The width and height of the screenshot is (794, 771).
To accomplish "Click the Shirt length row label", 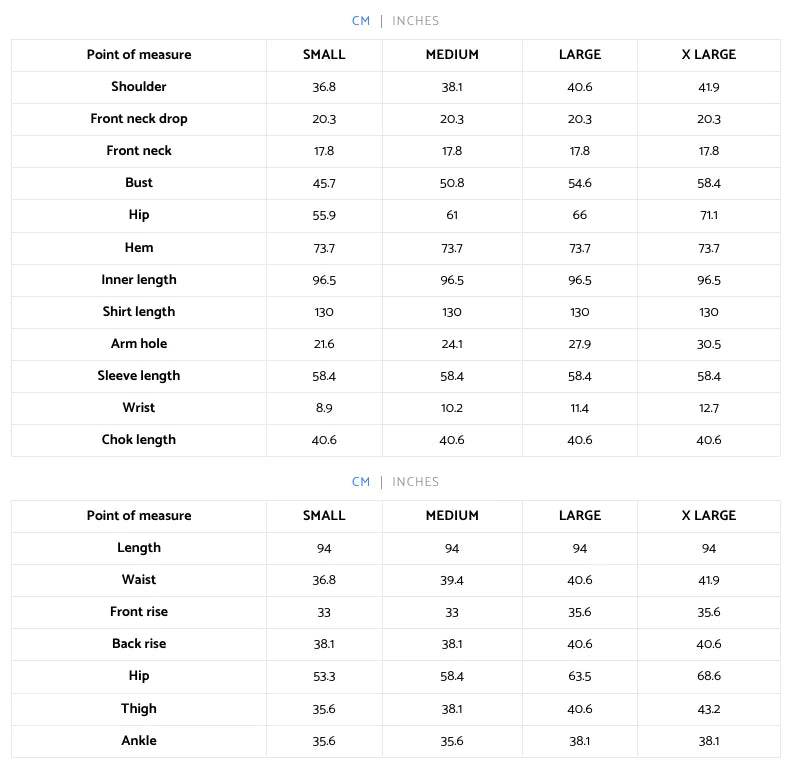I will [139, 311].
